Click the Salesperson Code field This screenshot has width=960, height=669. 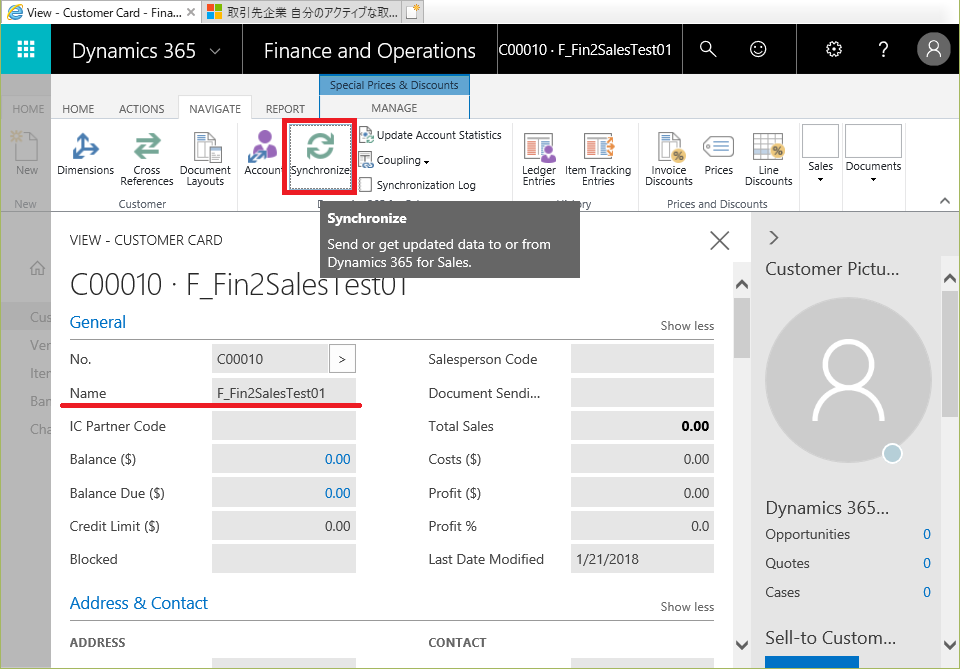pos(642,359)
